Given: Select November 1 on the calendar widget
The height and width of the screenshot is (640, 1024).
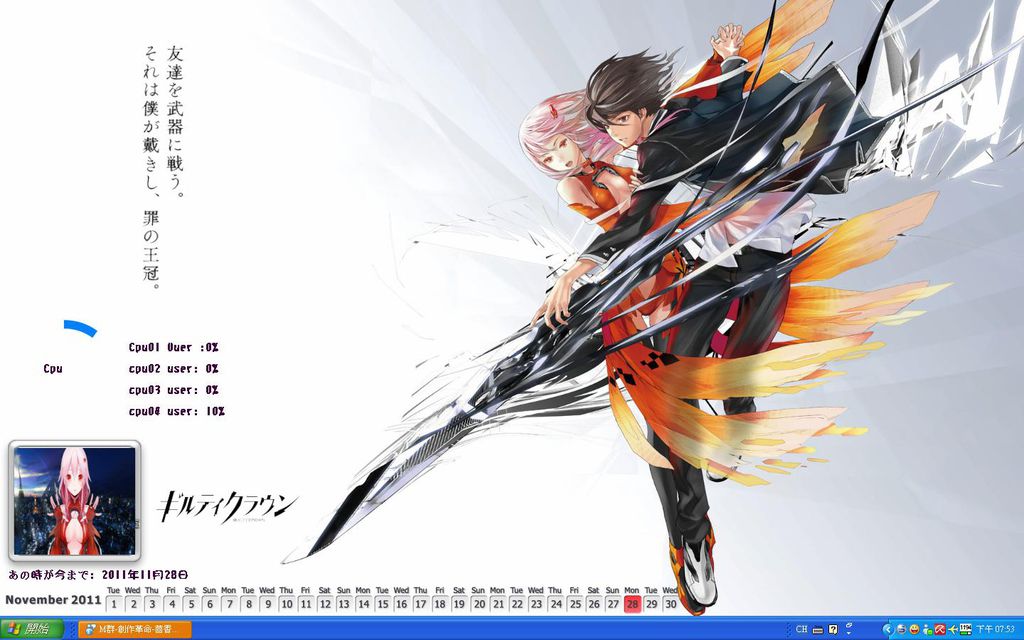Looking at the screenshot, I should pos(116,605).
